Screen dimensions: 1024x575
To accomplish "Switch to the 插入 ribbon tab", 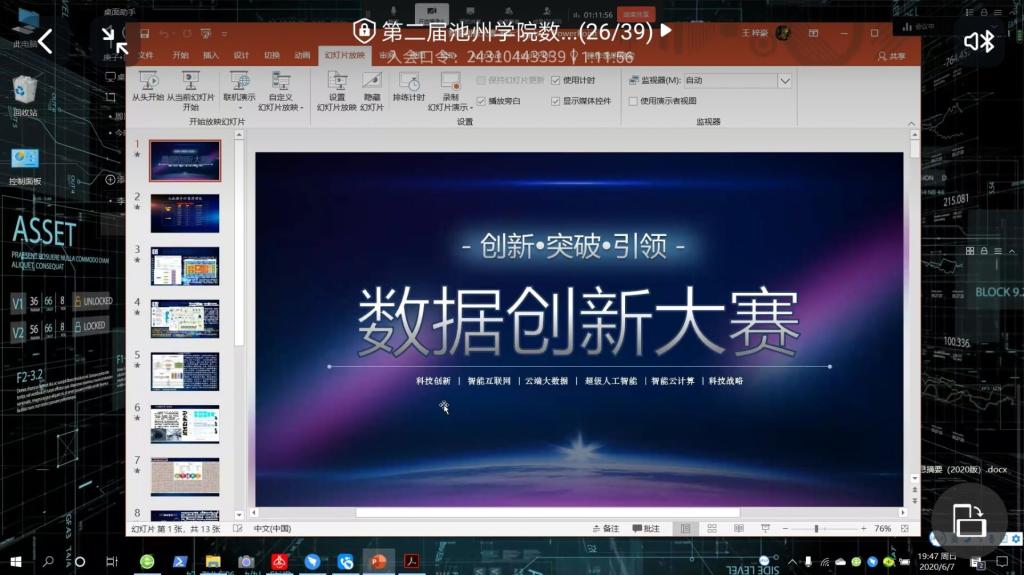I will (x=211, y=56).
